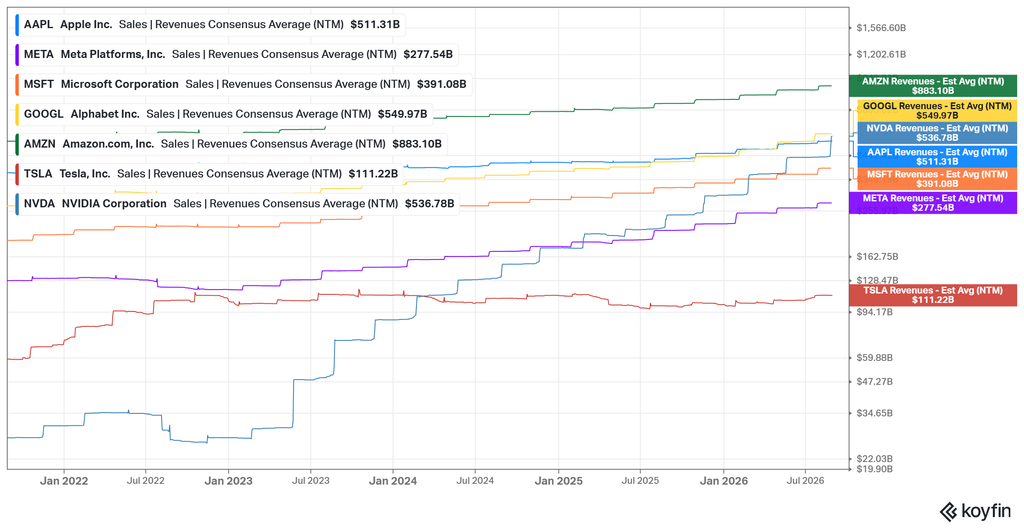This screenshot has width=1024, height=529.
Task: Click the orange color bar beside MSFT legend
Action: click(x=16, y=84)
